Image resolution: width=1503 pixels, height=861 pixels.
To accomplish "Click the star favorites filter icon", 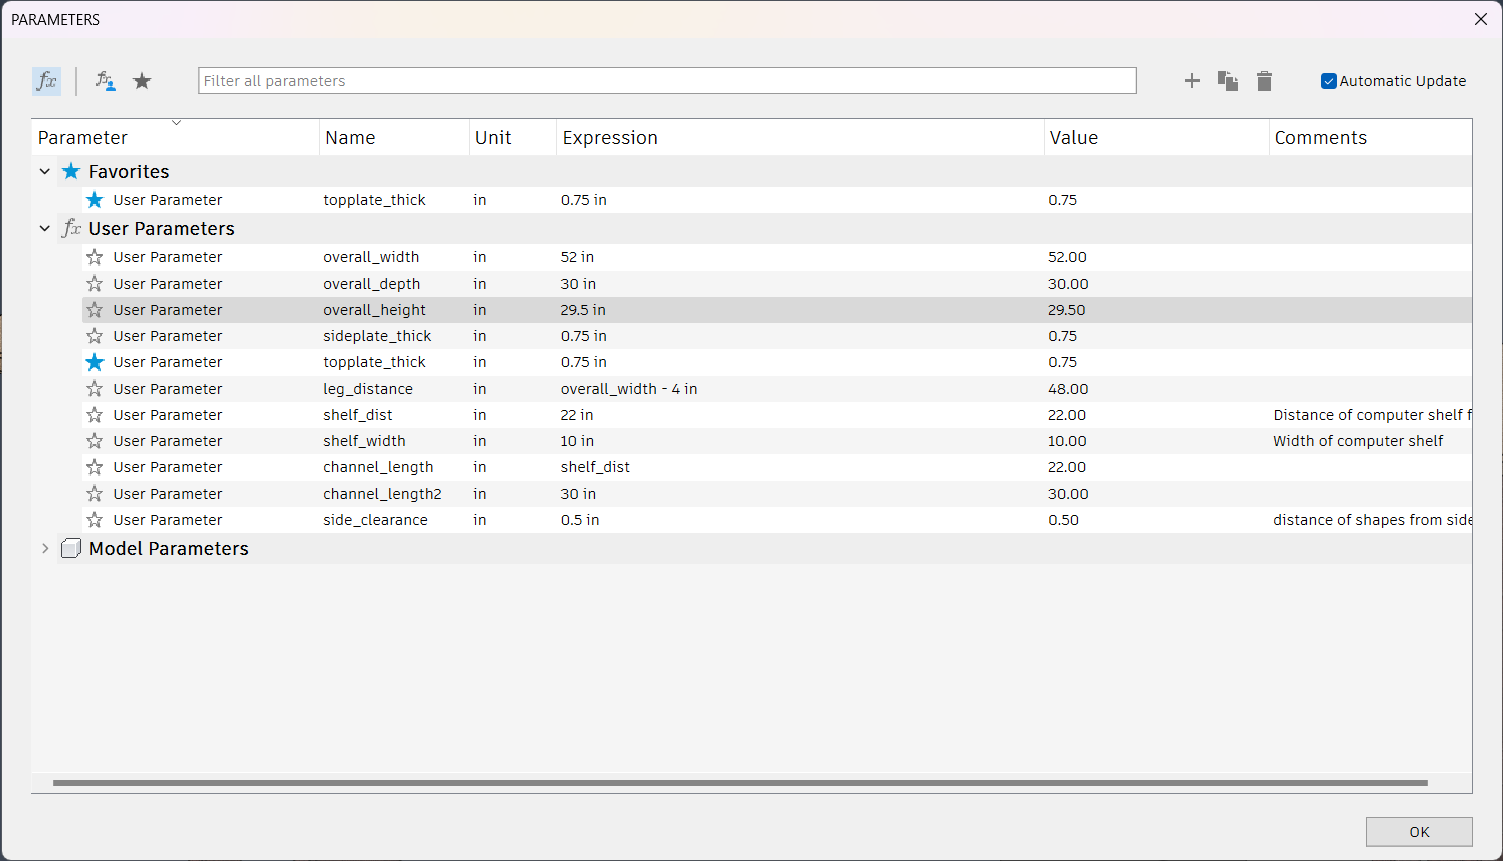I will (141, 80).
